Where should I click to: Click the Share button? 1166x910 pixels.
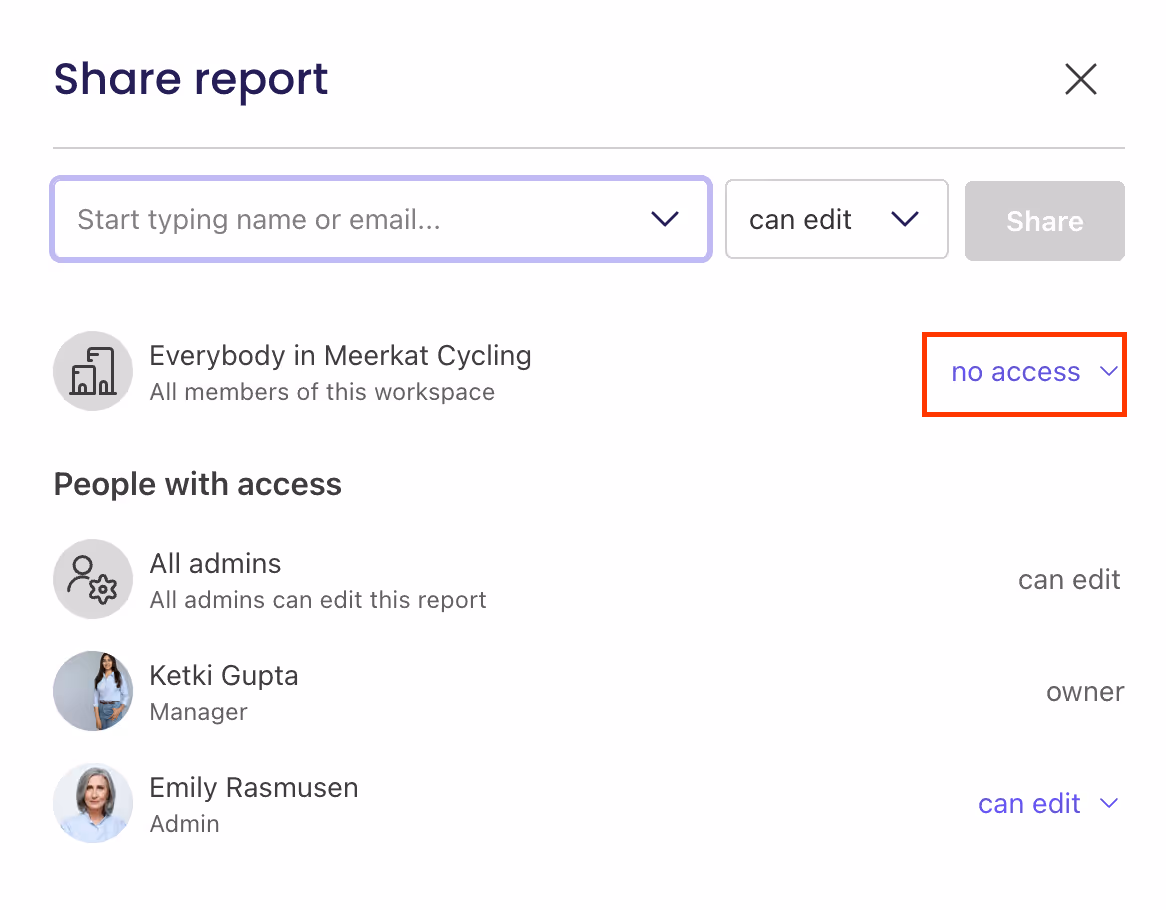tap(1045, 221)
